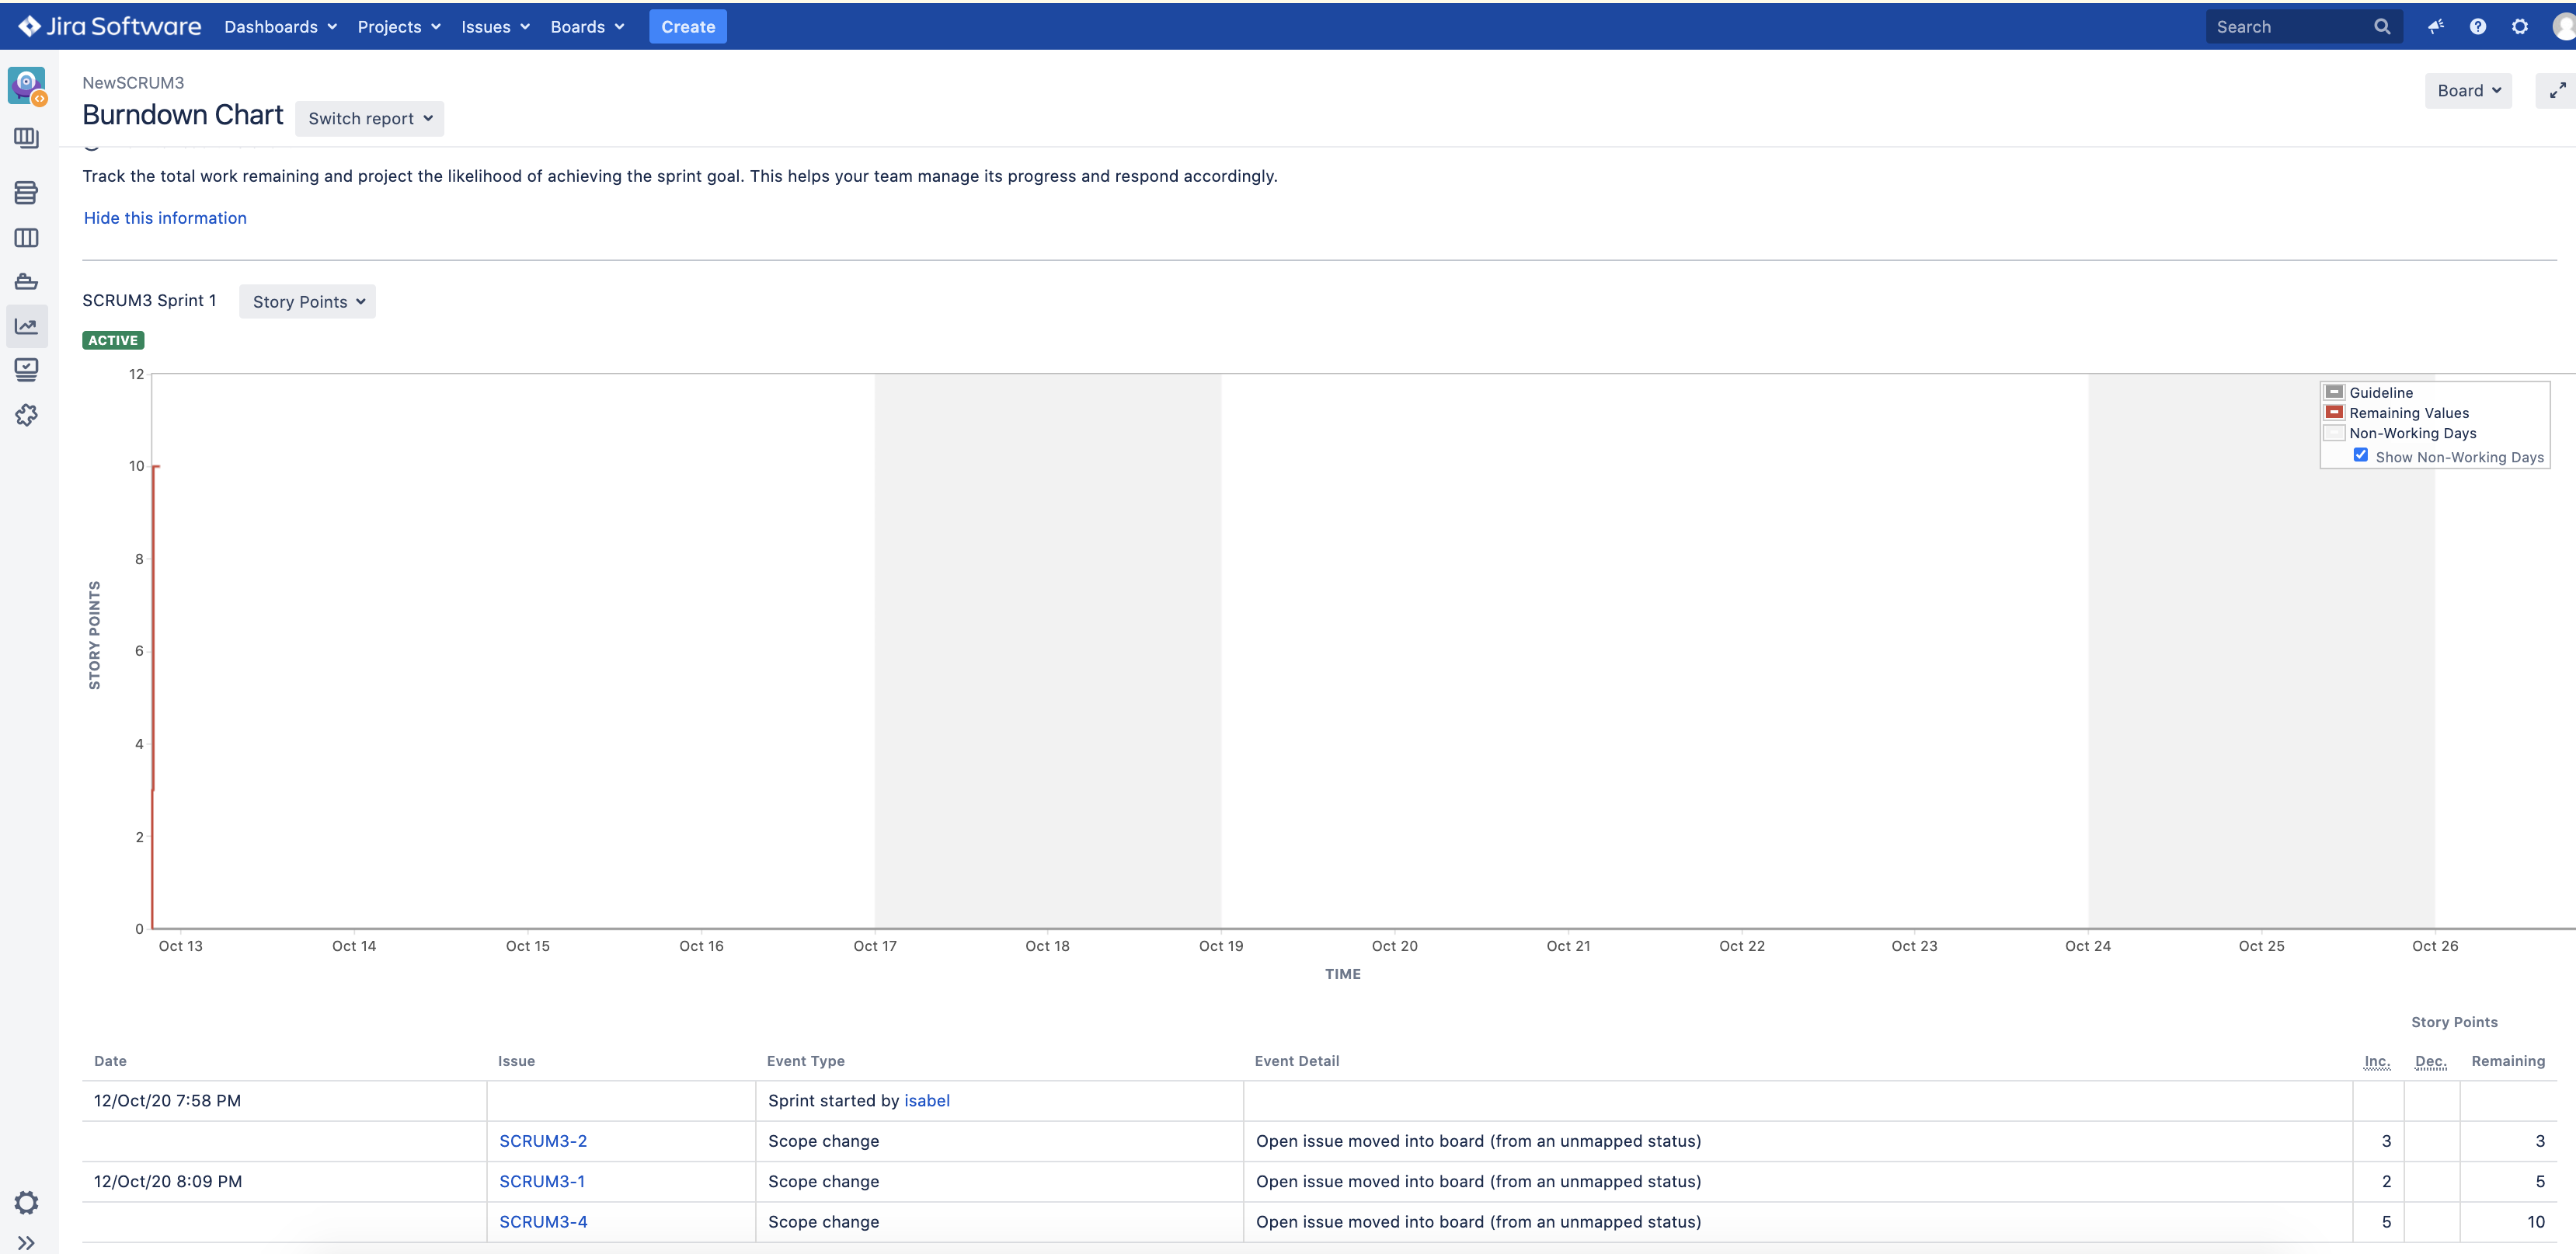Click Hide this information link
Viewport: 2576px width, 1254px height.
coord(165,218)
